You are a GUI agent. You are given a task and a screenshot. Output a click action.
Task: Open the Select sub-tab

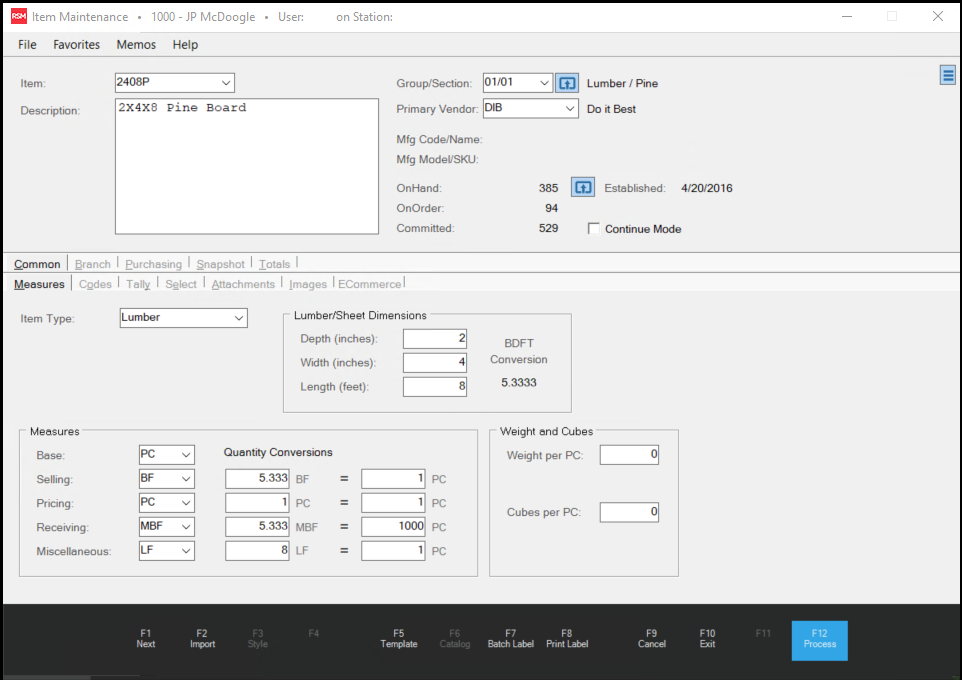pyautogui.click(x=181, y=284)
